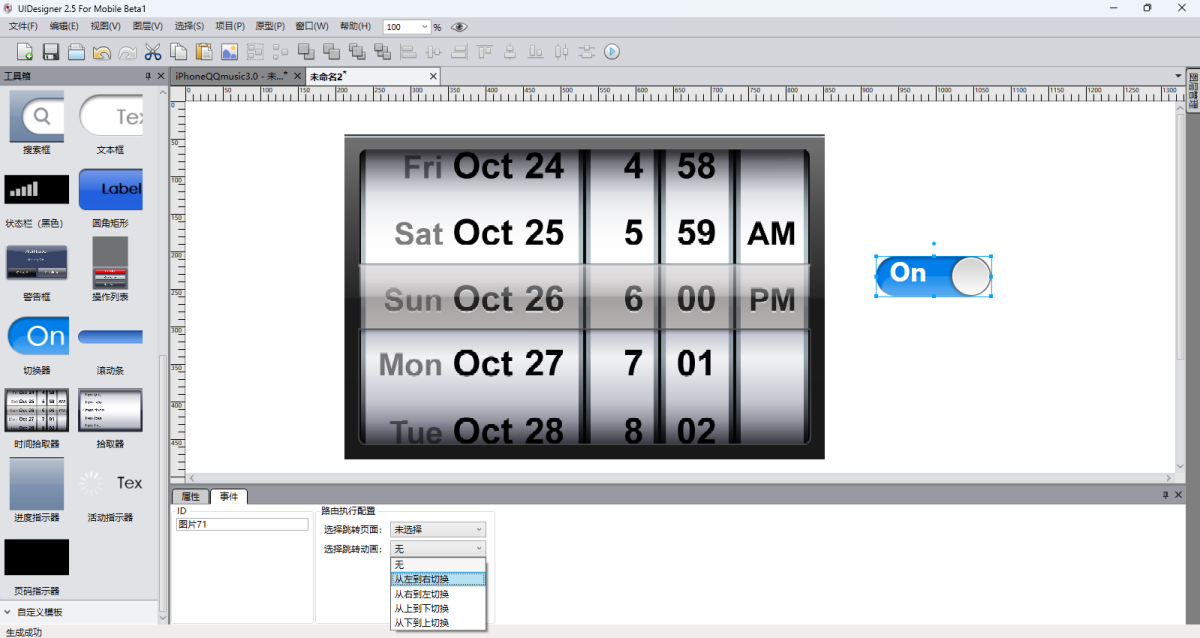The width and height of the screenshot is (1200, 638).
Task: Toggle the preview eye icon
Action: click(x=459, y=27)
